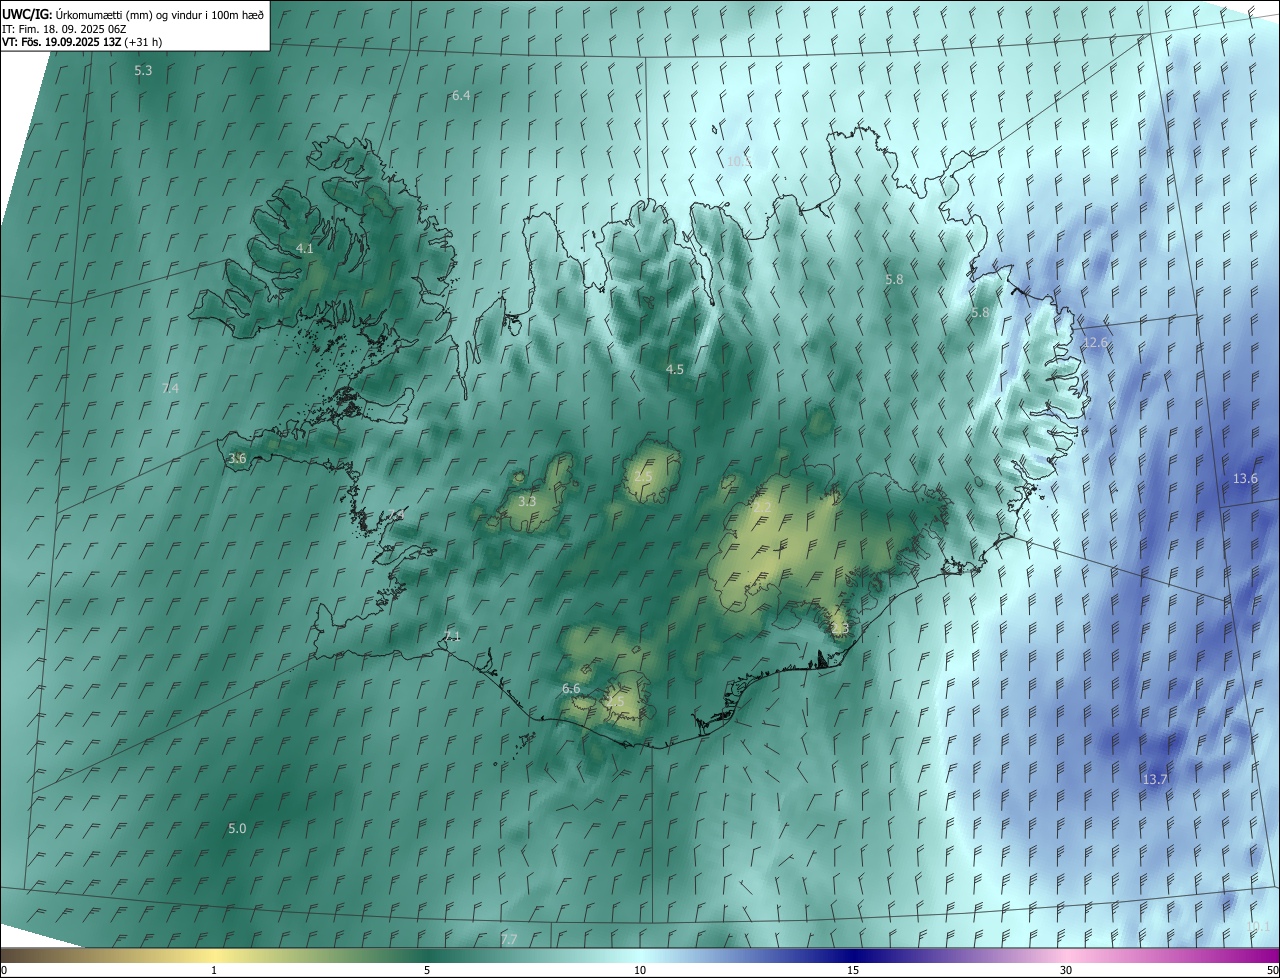Click the legend tick label 1

click(214, 970)
